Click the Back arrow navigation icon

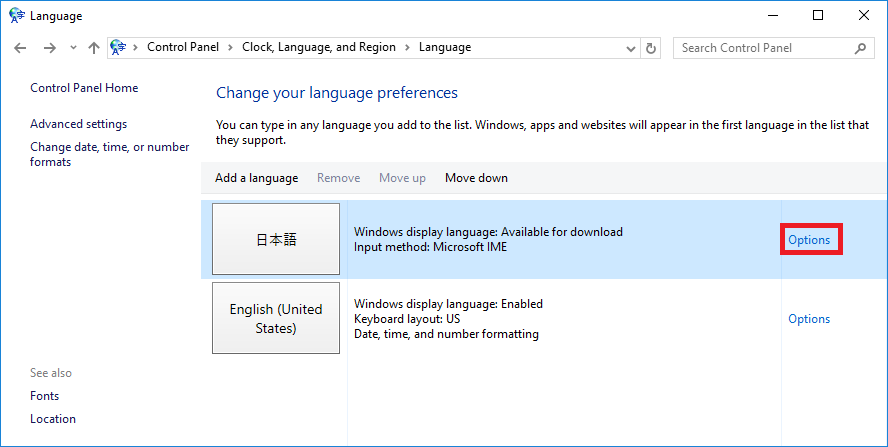tap(20, 48)
